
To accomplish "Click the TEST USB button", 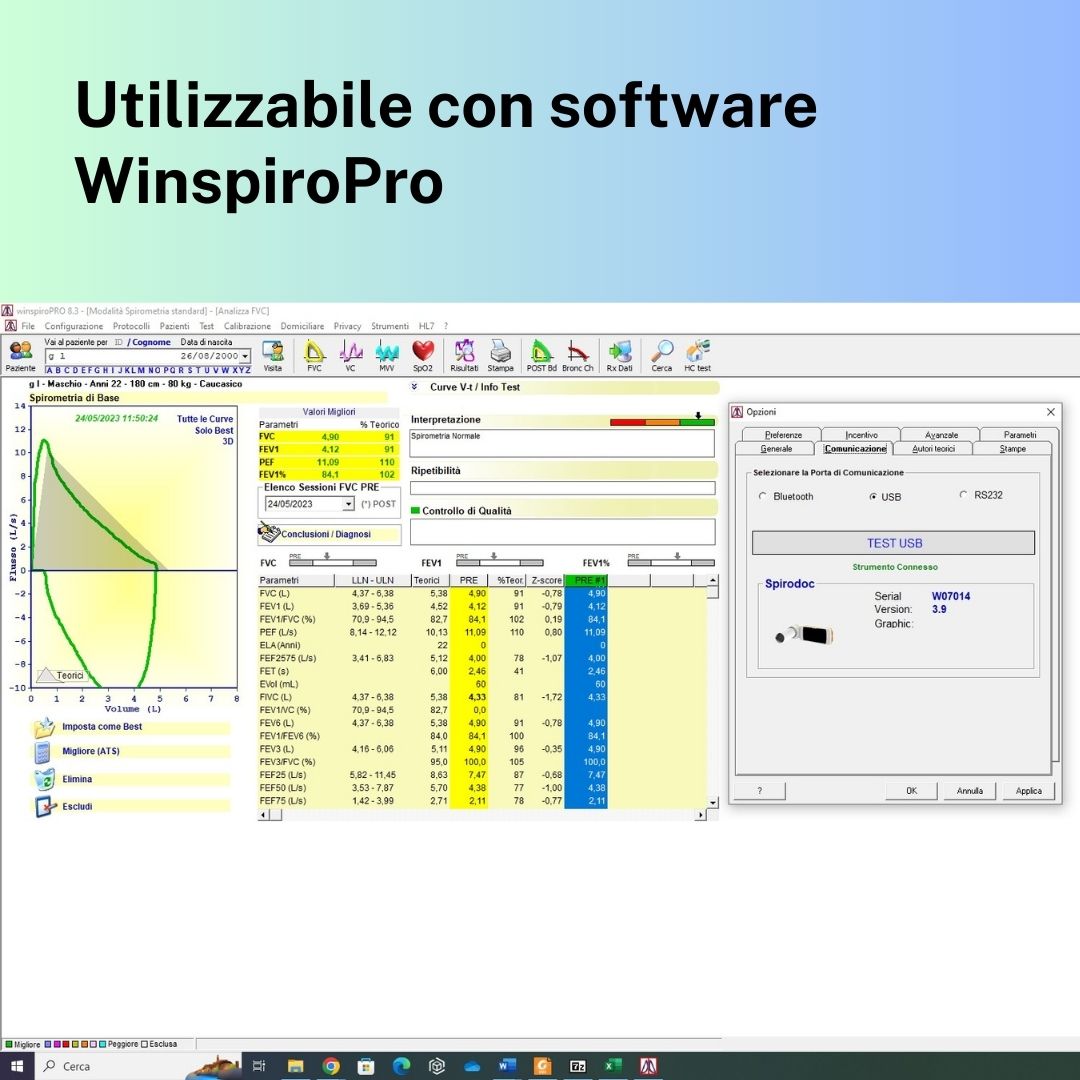I will pos(893,543).
